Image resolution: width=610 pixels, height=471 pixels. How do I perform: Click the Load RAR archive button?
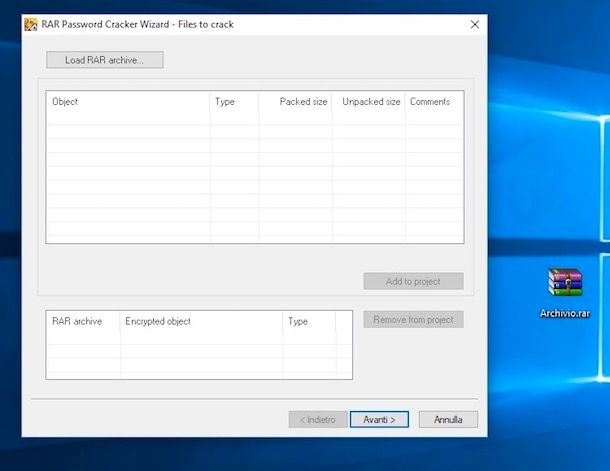pyautogui.click(x=105, y=60)
